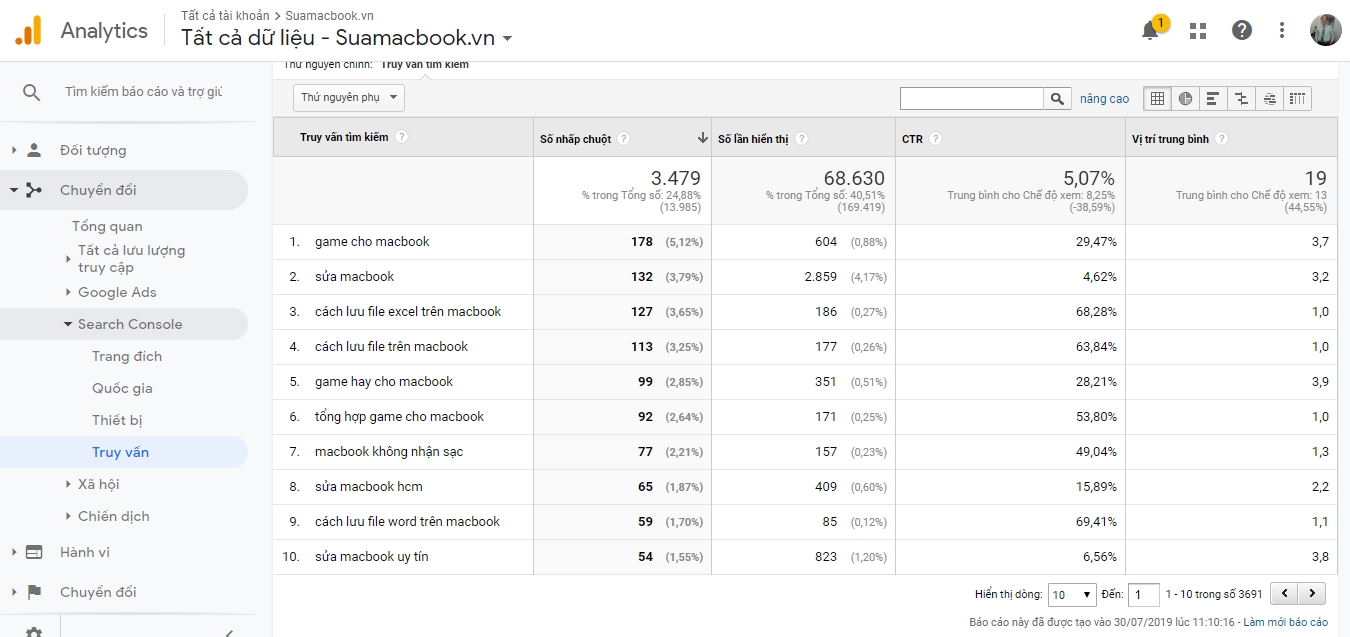Click the nâng cao advanced filter link
This screenshot has width=1350, height=637.
(1104, 99)
